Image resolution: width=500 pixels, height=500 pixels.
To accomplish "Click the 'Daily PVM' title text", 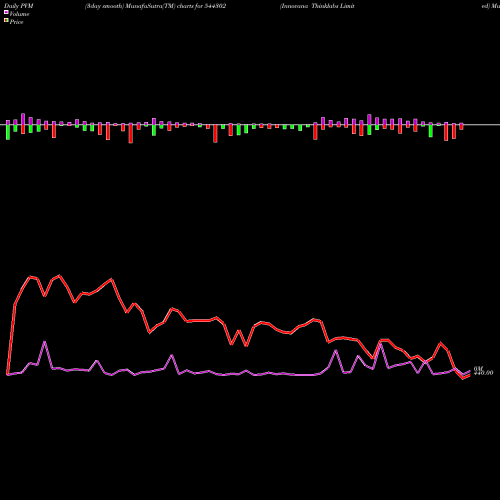I will point(19,6).
